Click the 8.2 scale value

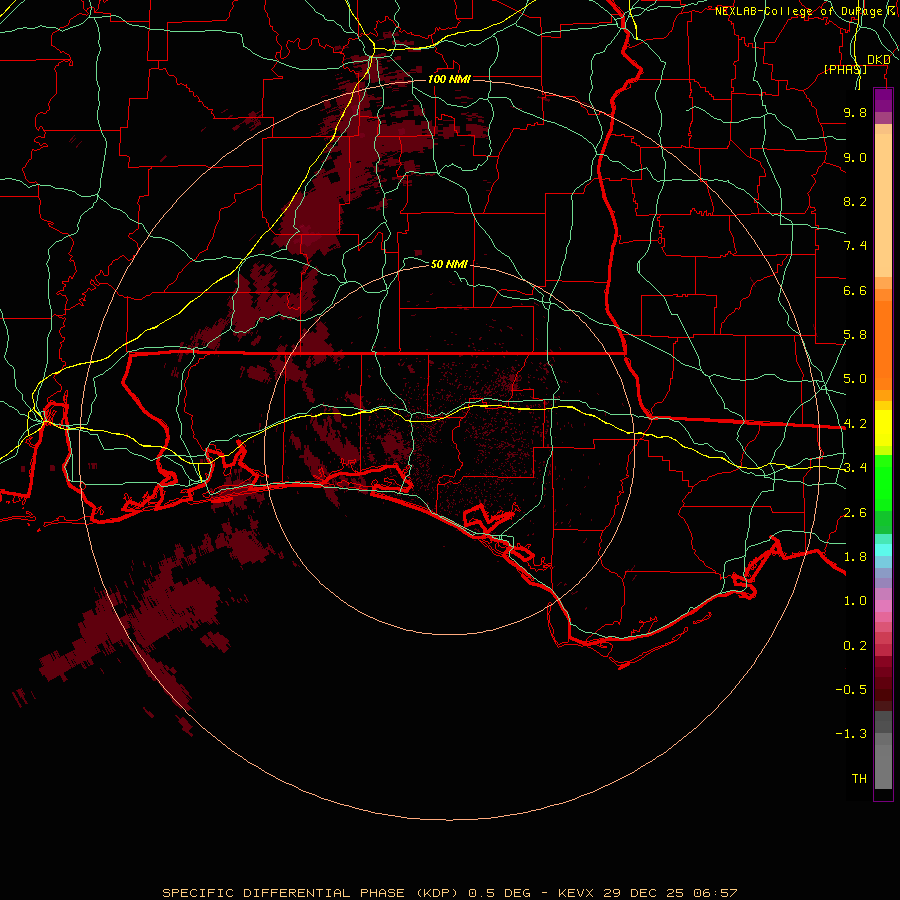[855, 201]
